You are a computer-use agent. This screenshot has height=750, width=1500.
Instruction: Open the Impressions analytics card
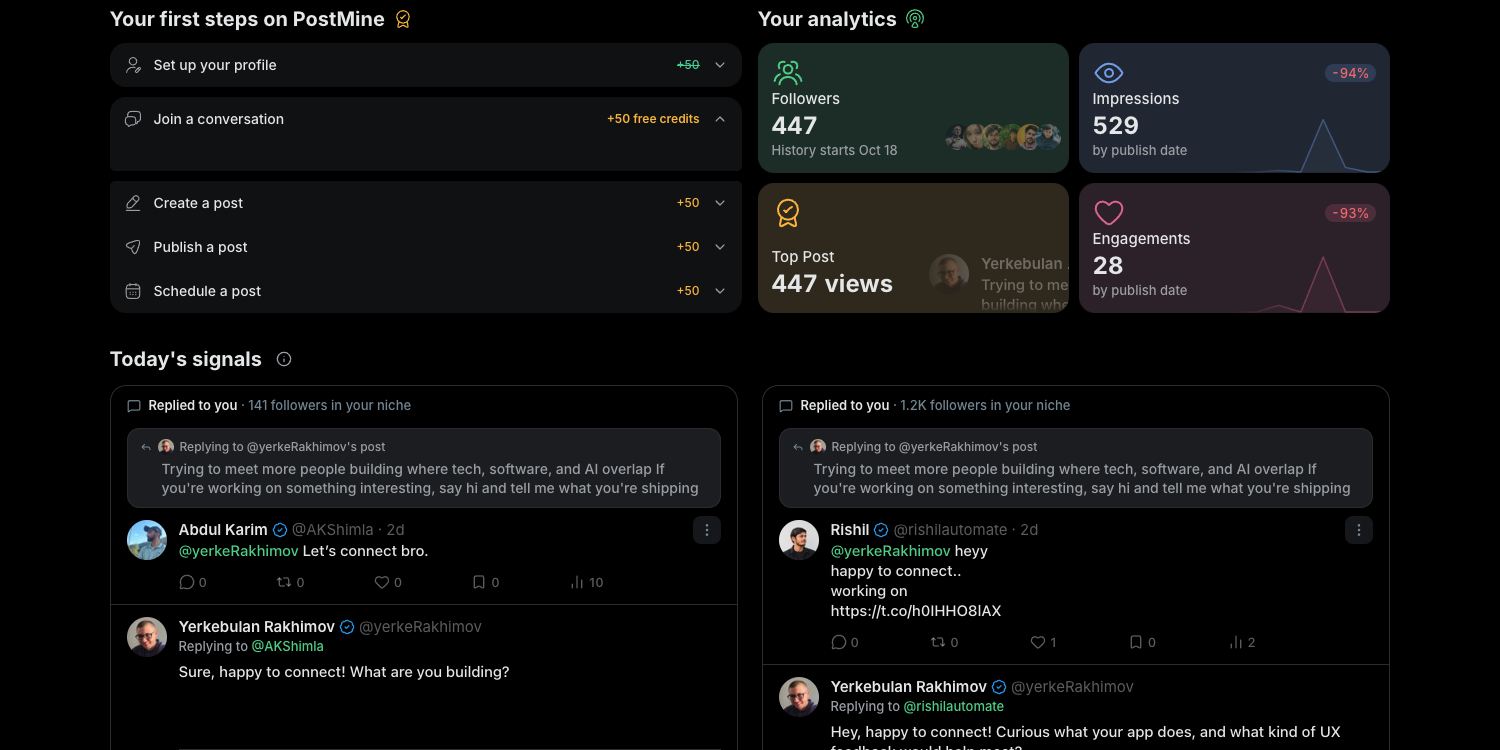coord(1234,108)
